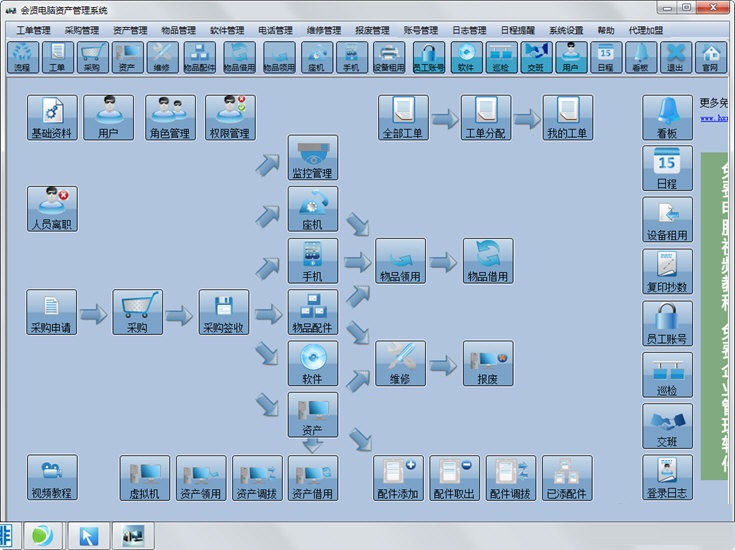Click the 复印抄数 copy count sidebar icon
The height and width of the screenshot is (550, 735).
[x=667, y=272]
